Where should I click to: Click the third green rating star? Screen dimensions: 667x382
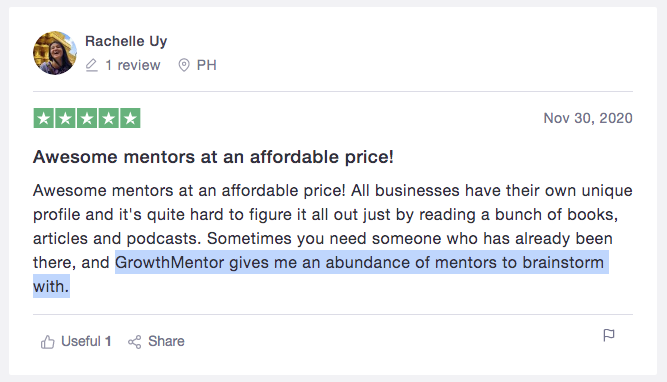pyautogui.click(x=87, y=118)
